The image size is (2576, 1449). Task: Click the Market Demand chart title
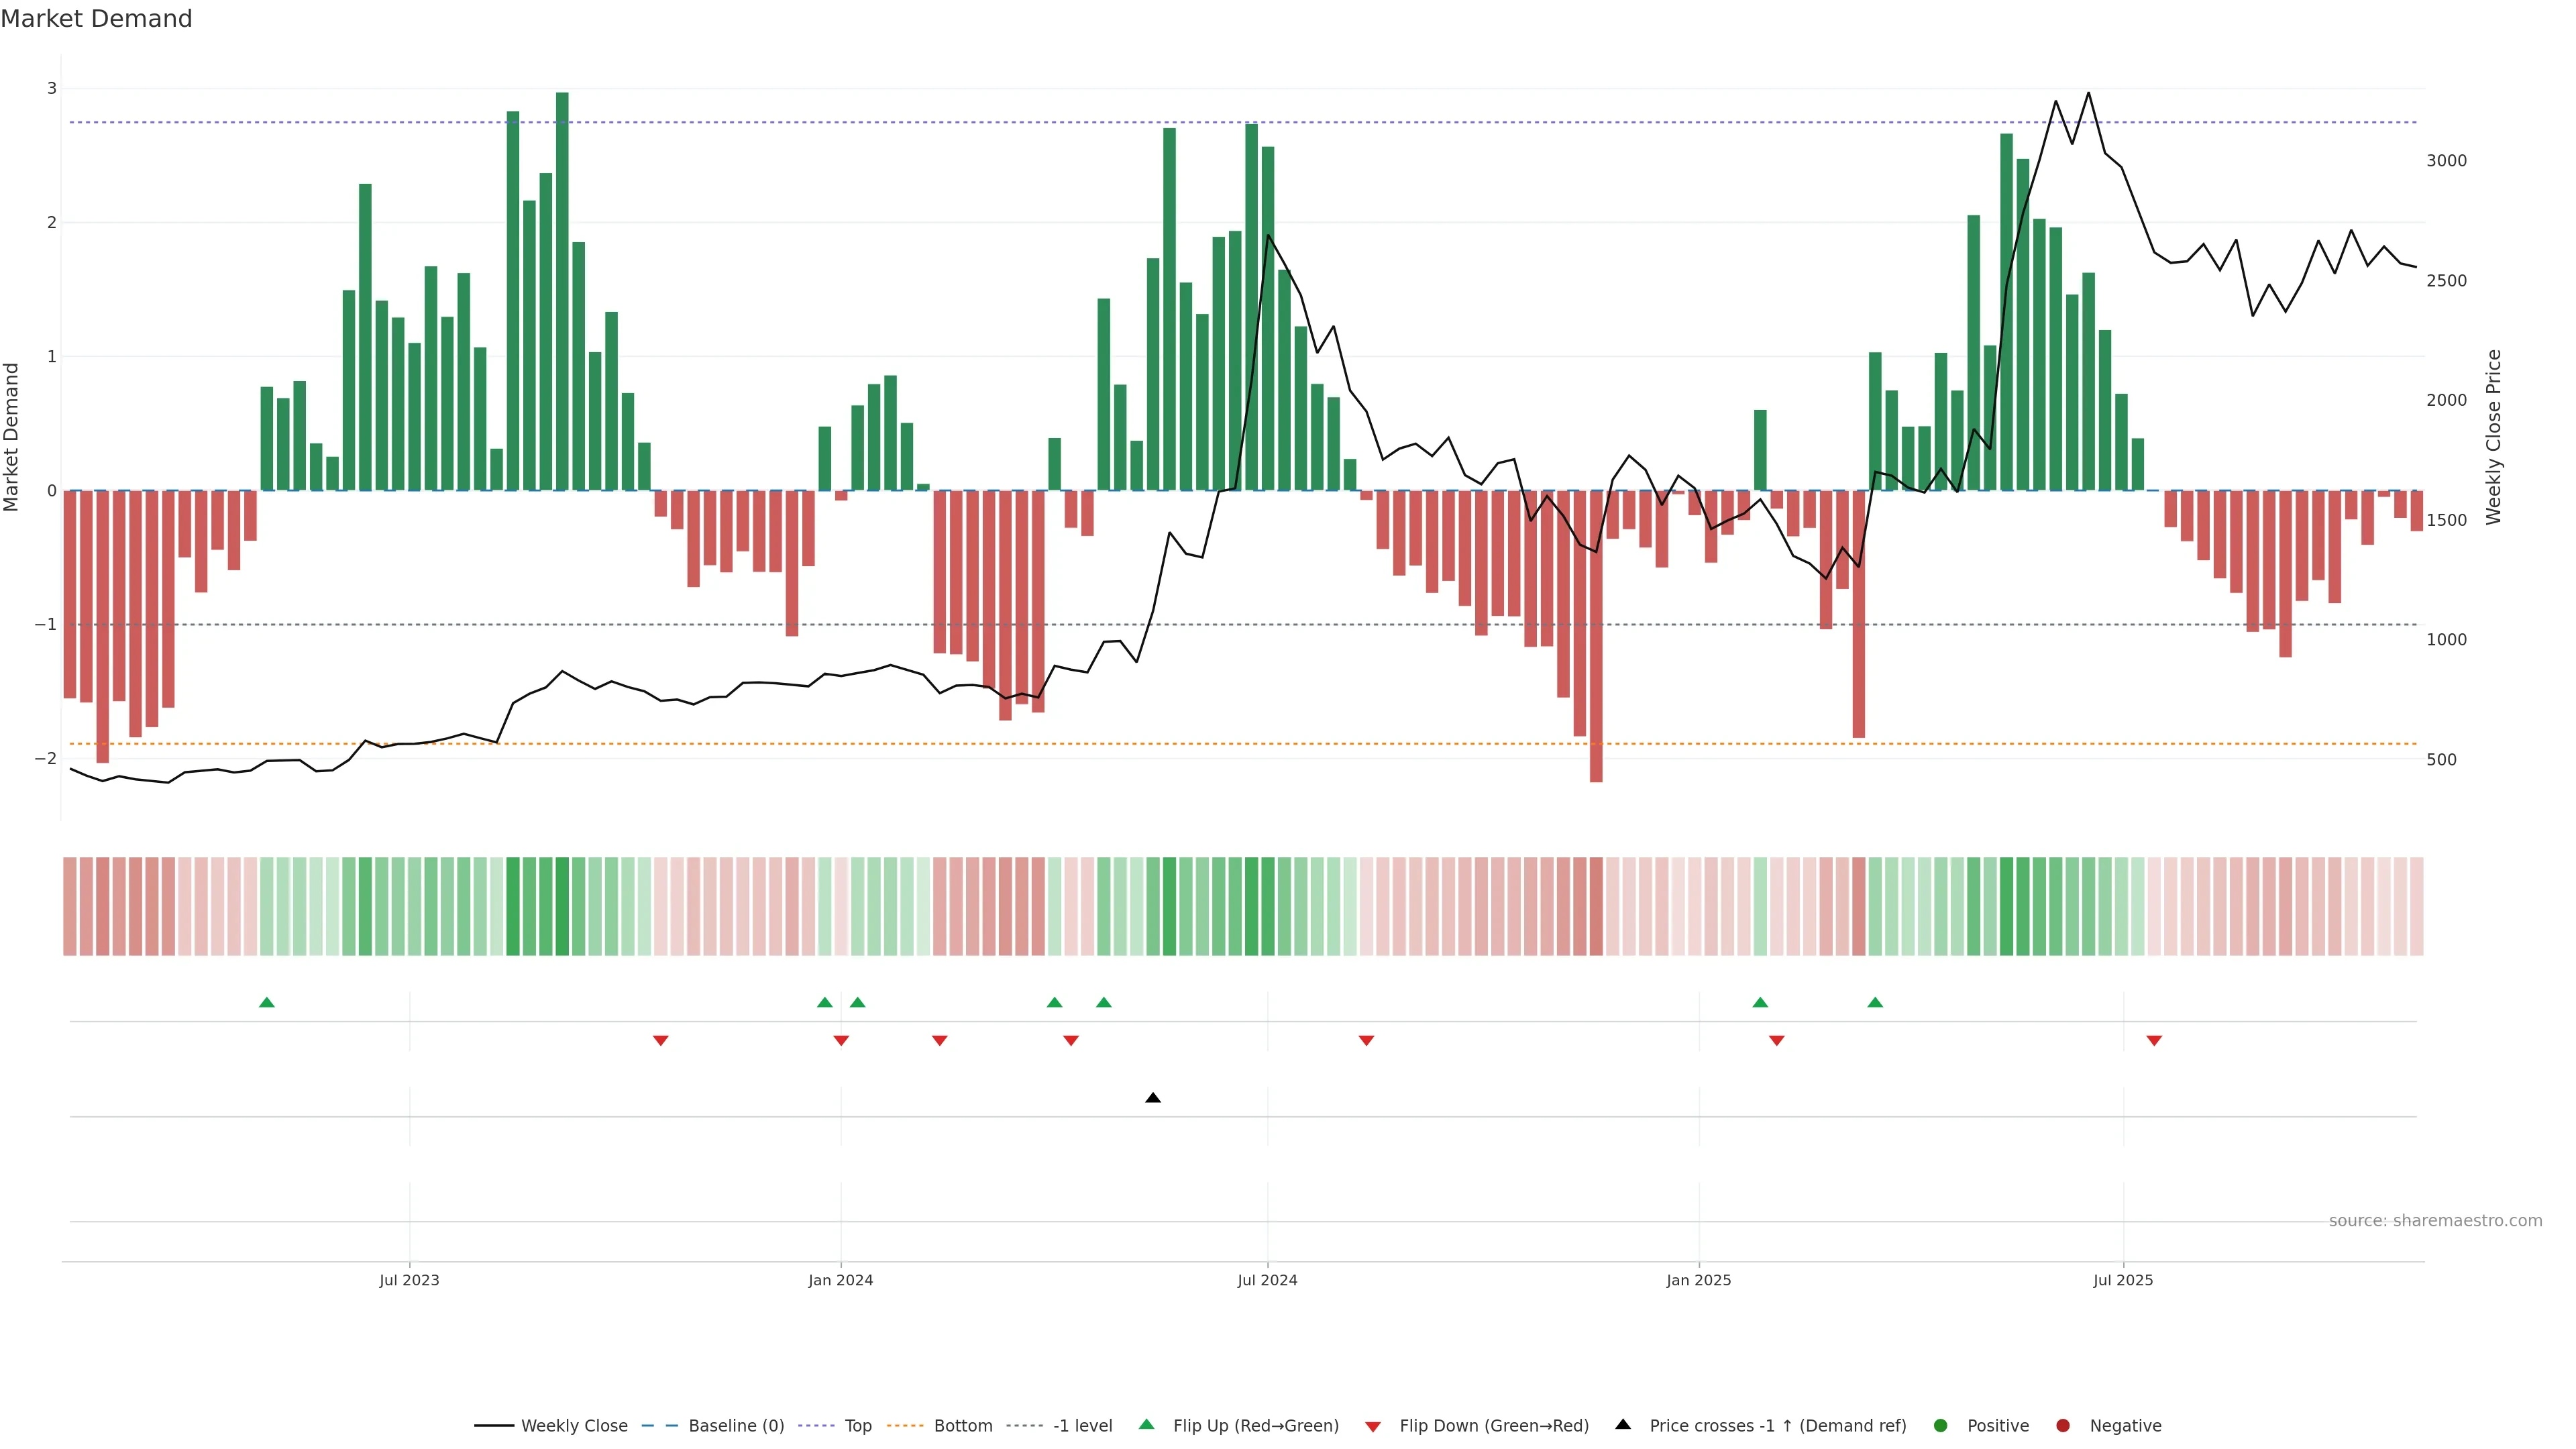point(96,19)
